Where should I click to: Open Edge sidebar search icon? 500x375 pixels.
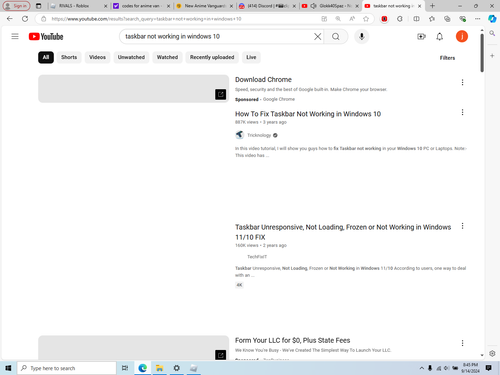point(492,33)
